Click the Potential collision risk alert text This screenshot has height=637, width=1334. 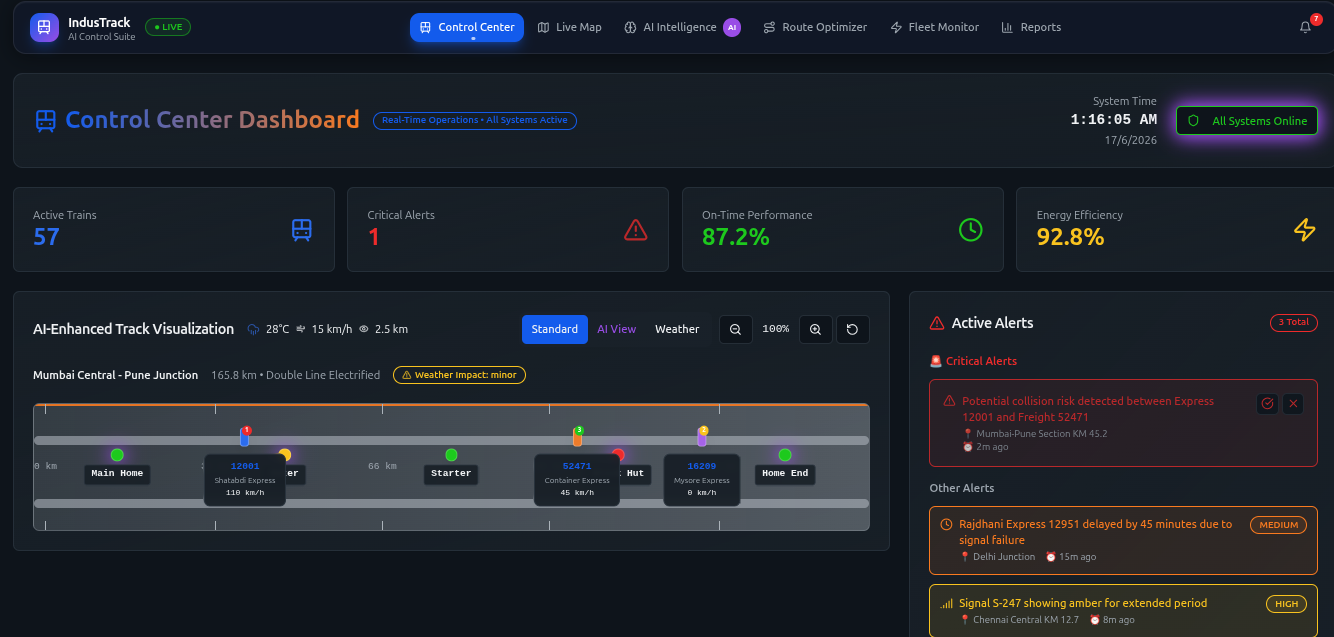(1088, 409)
